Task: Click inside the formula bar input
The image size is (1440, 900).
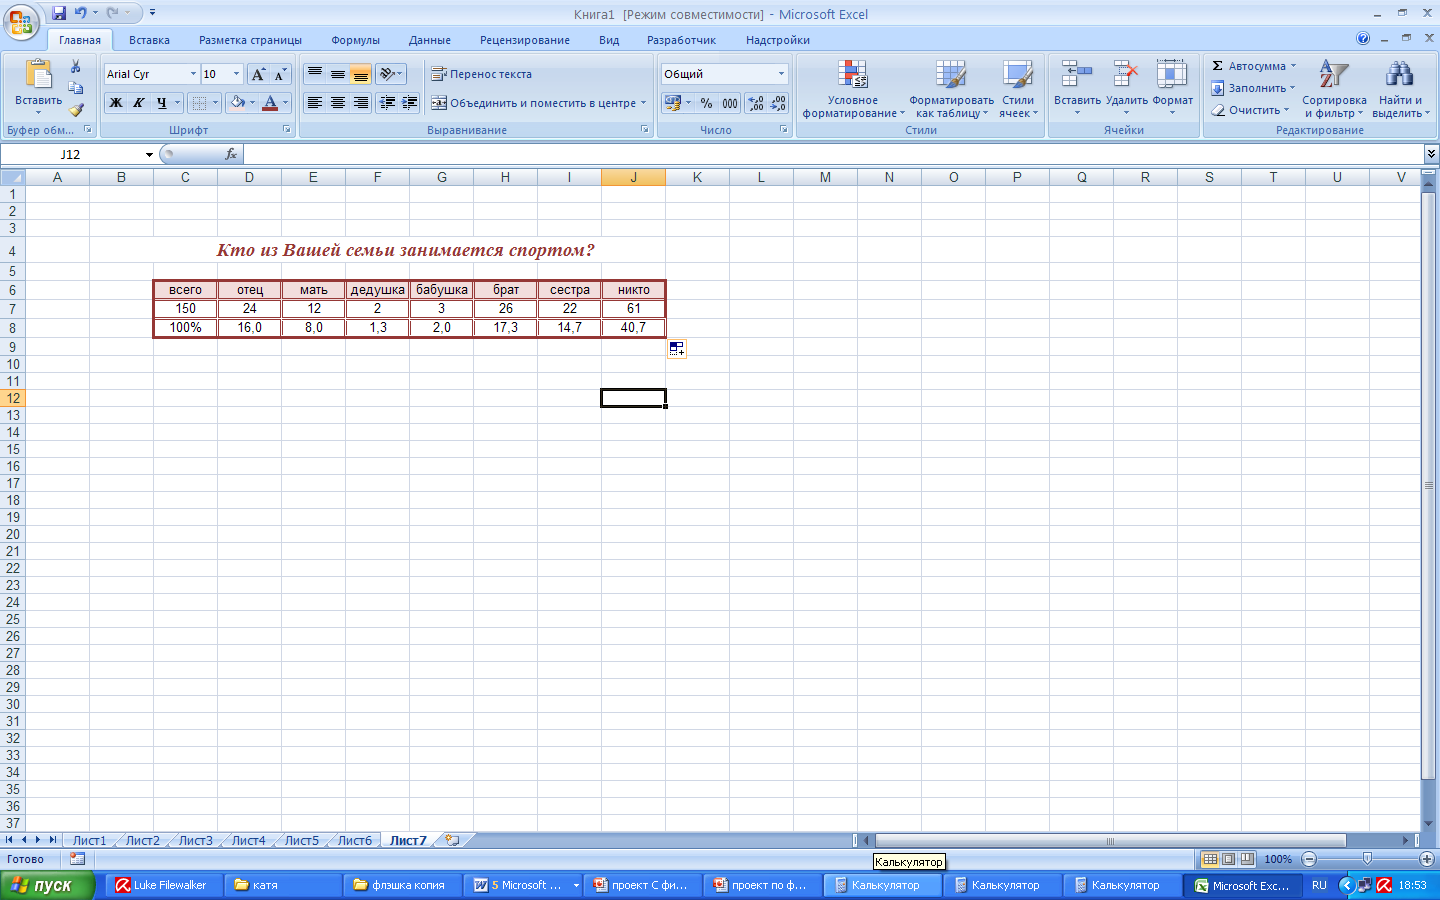Action: tap(833, 154)
